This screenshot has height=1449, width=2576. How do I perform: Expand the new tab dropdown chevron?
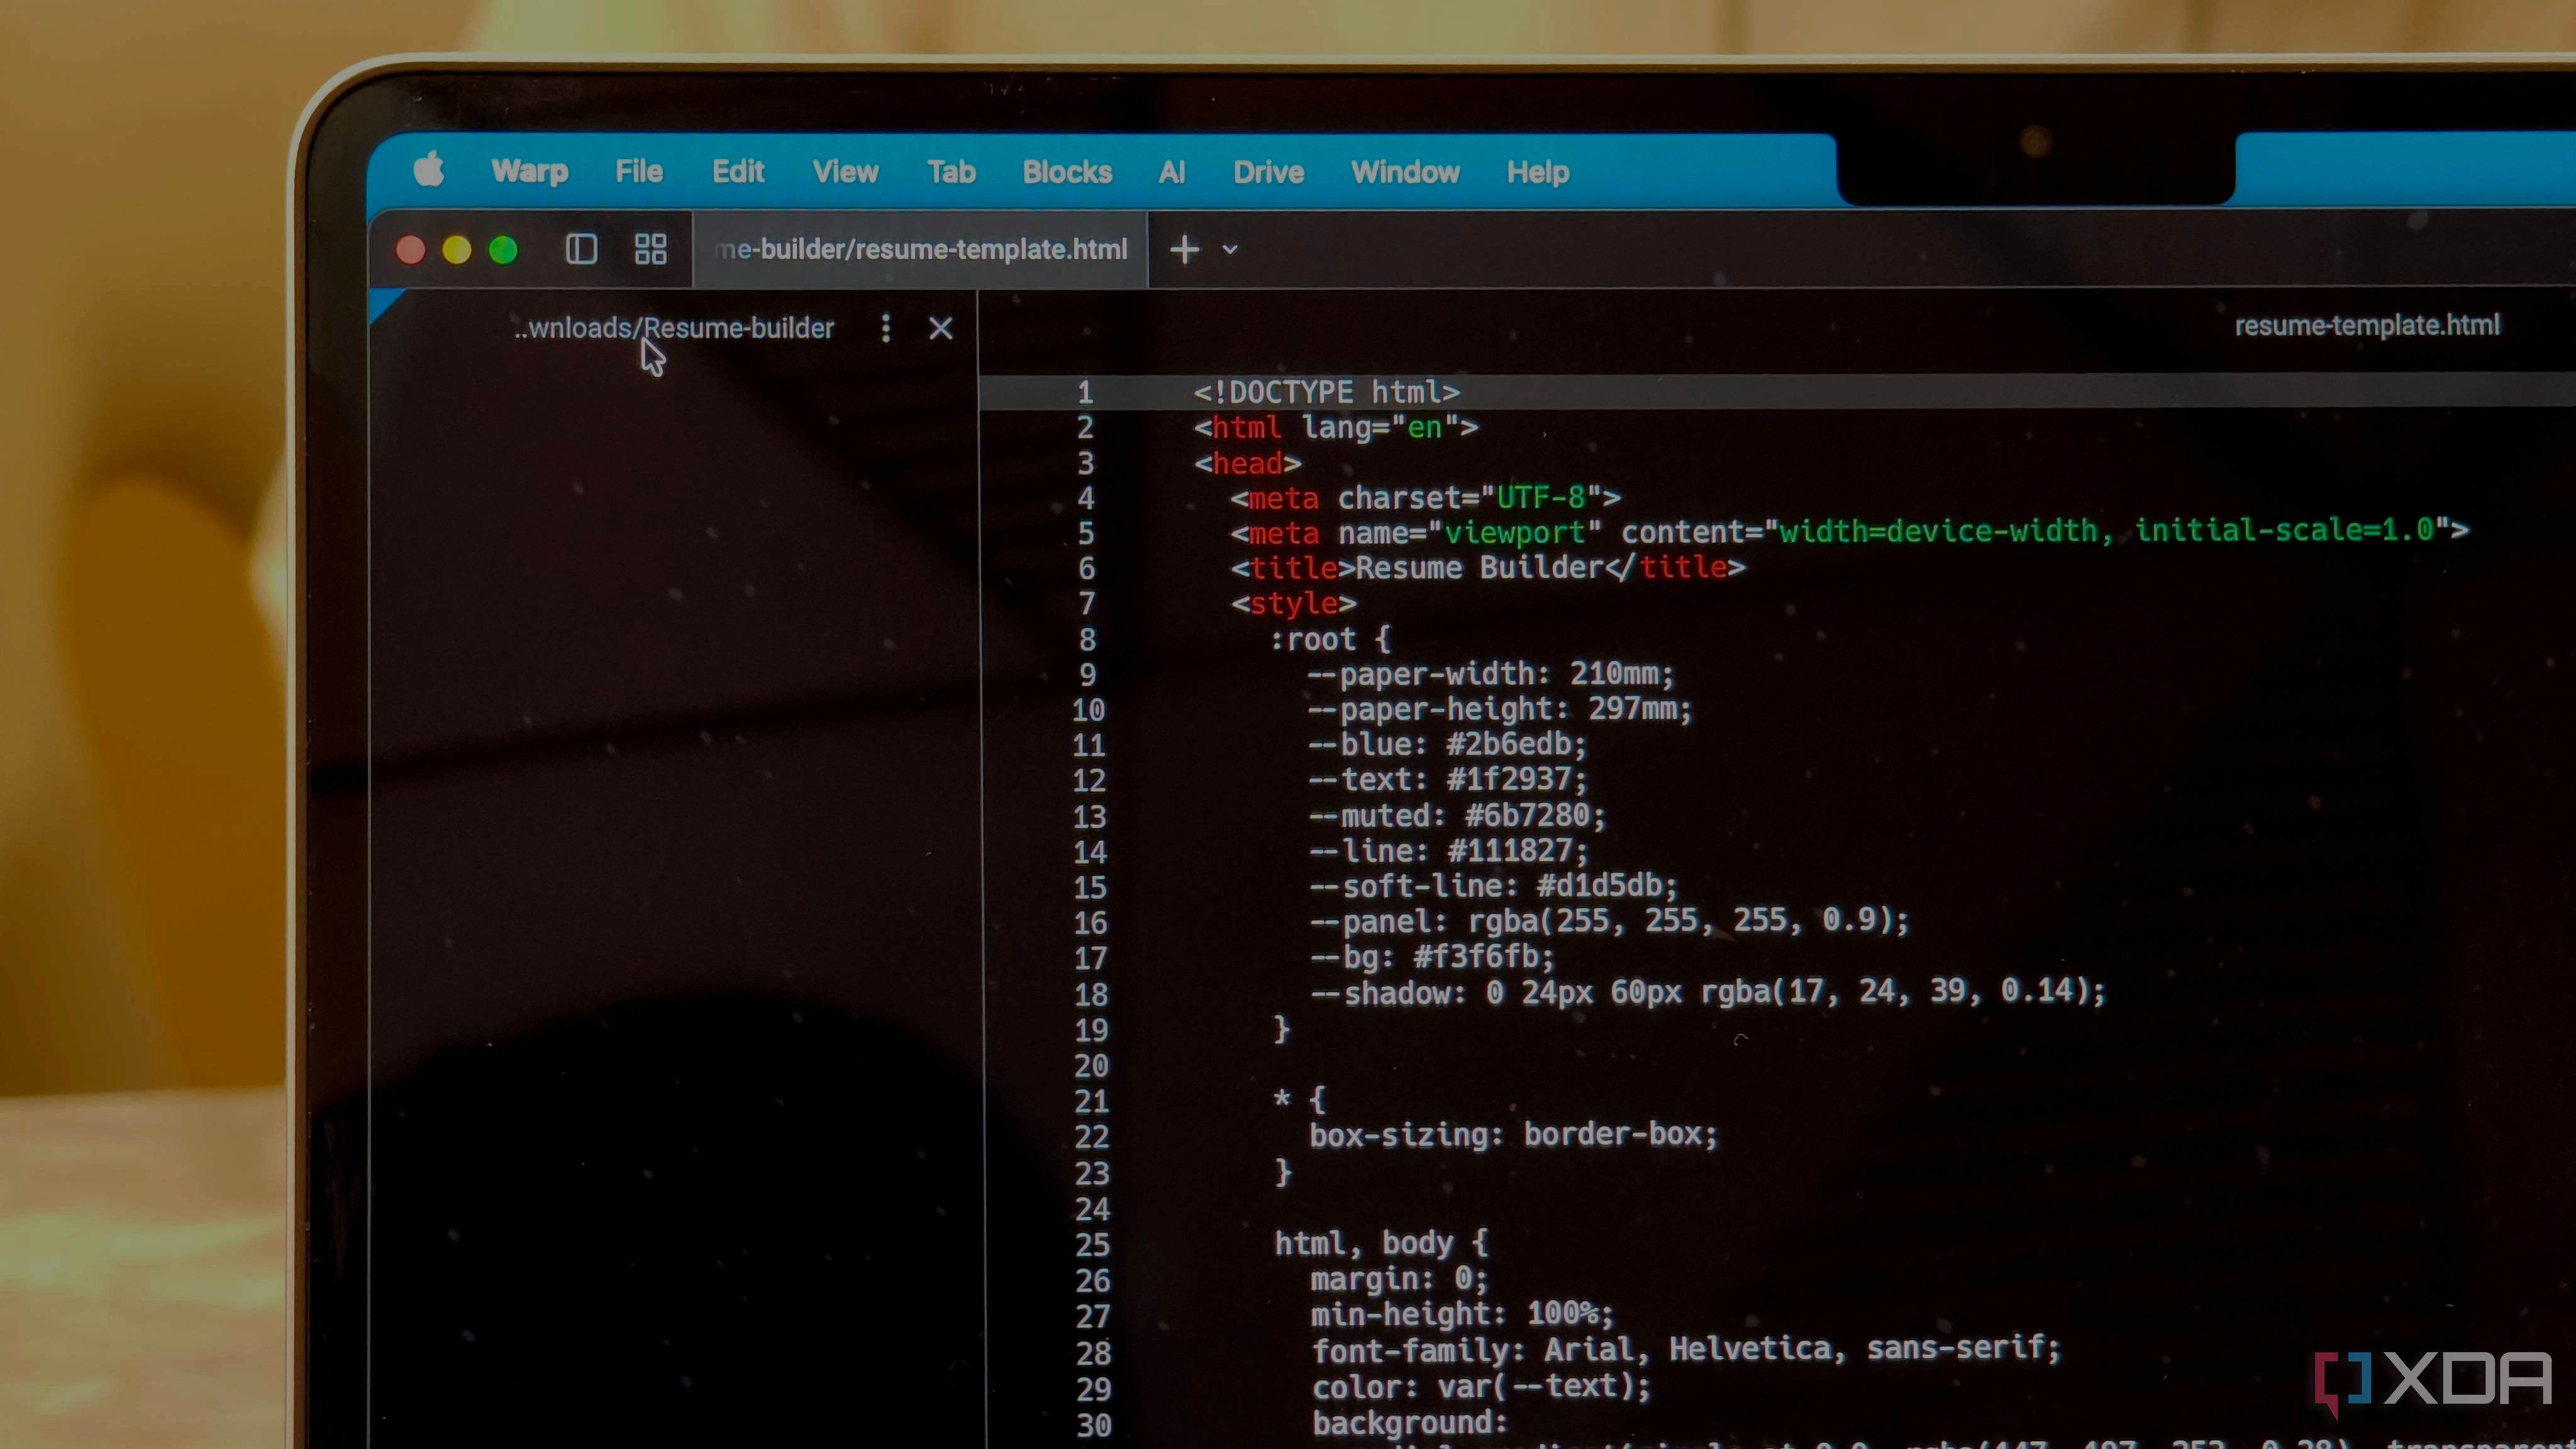[x=1230, y=249]
